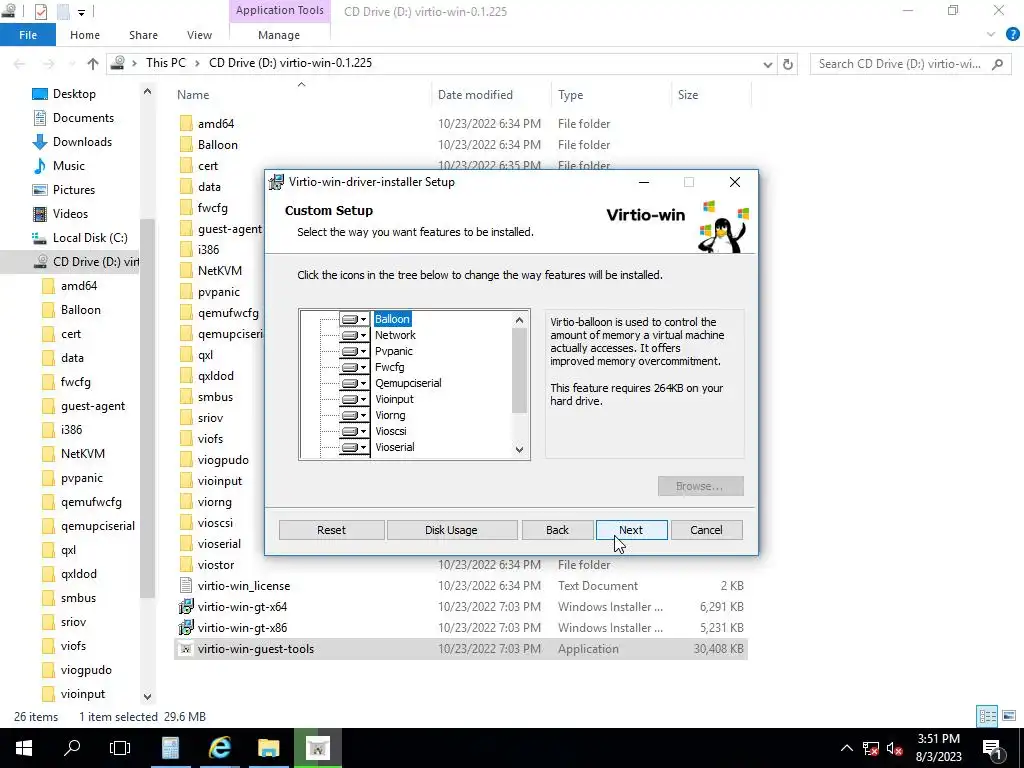
Task: Open the Manage ribbon tab
Action: pyautogui.click(x=279, y=35)
